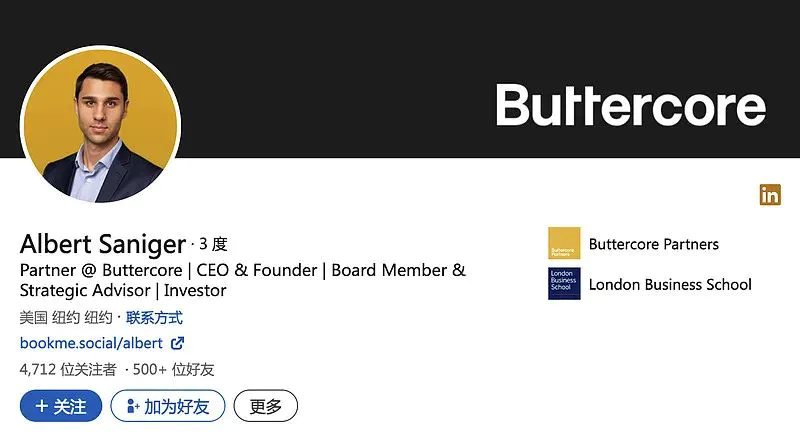This screenshot has width=800, height=439.
Task: Expand the 更多 options menu
Action: point(266,406)
